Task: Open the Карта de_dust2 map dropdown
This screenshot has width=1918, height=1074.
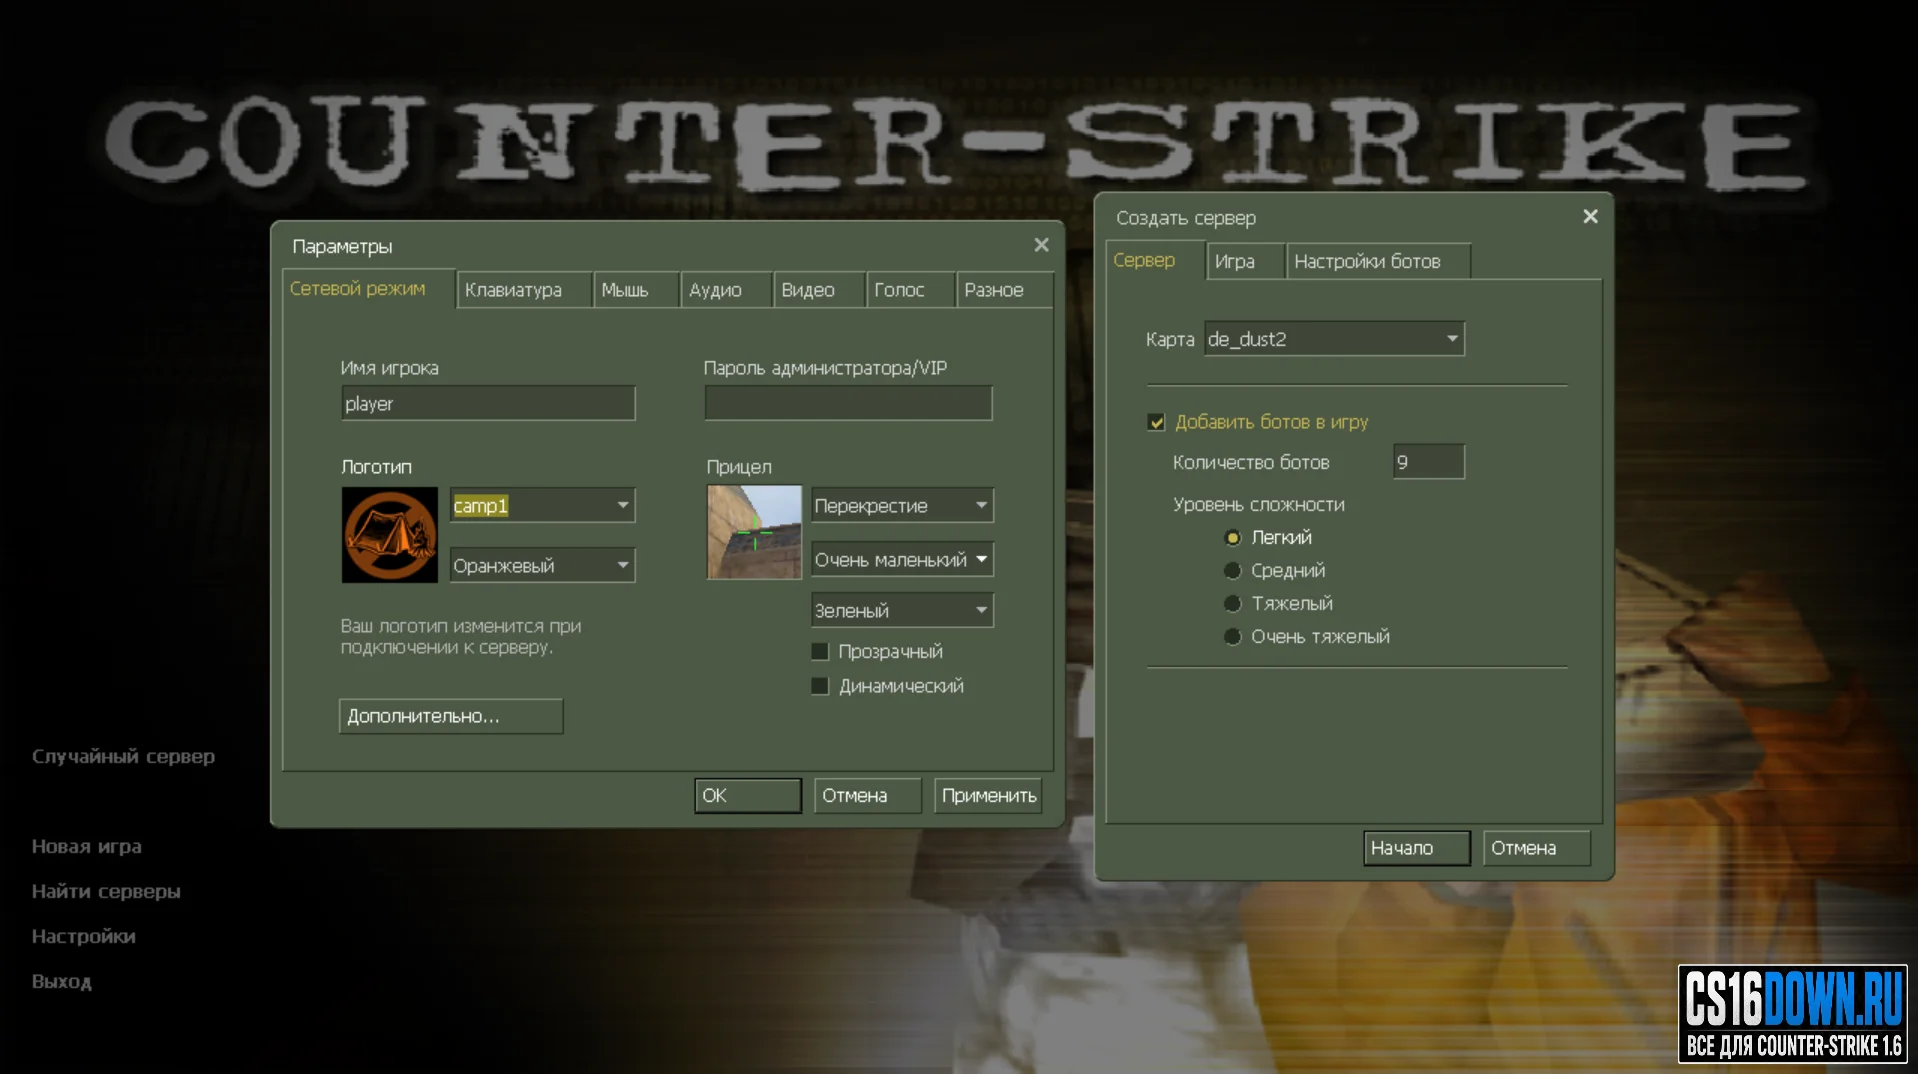Action: point(1334,339)
